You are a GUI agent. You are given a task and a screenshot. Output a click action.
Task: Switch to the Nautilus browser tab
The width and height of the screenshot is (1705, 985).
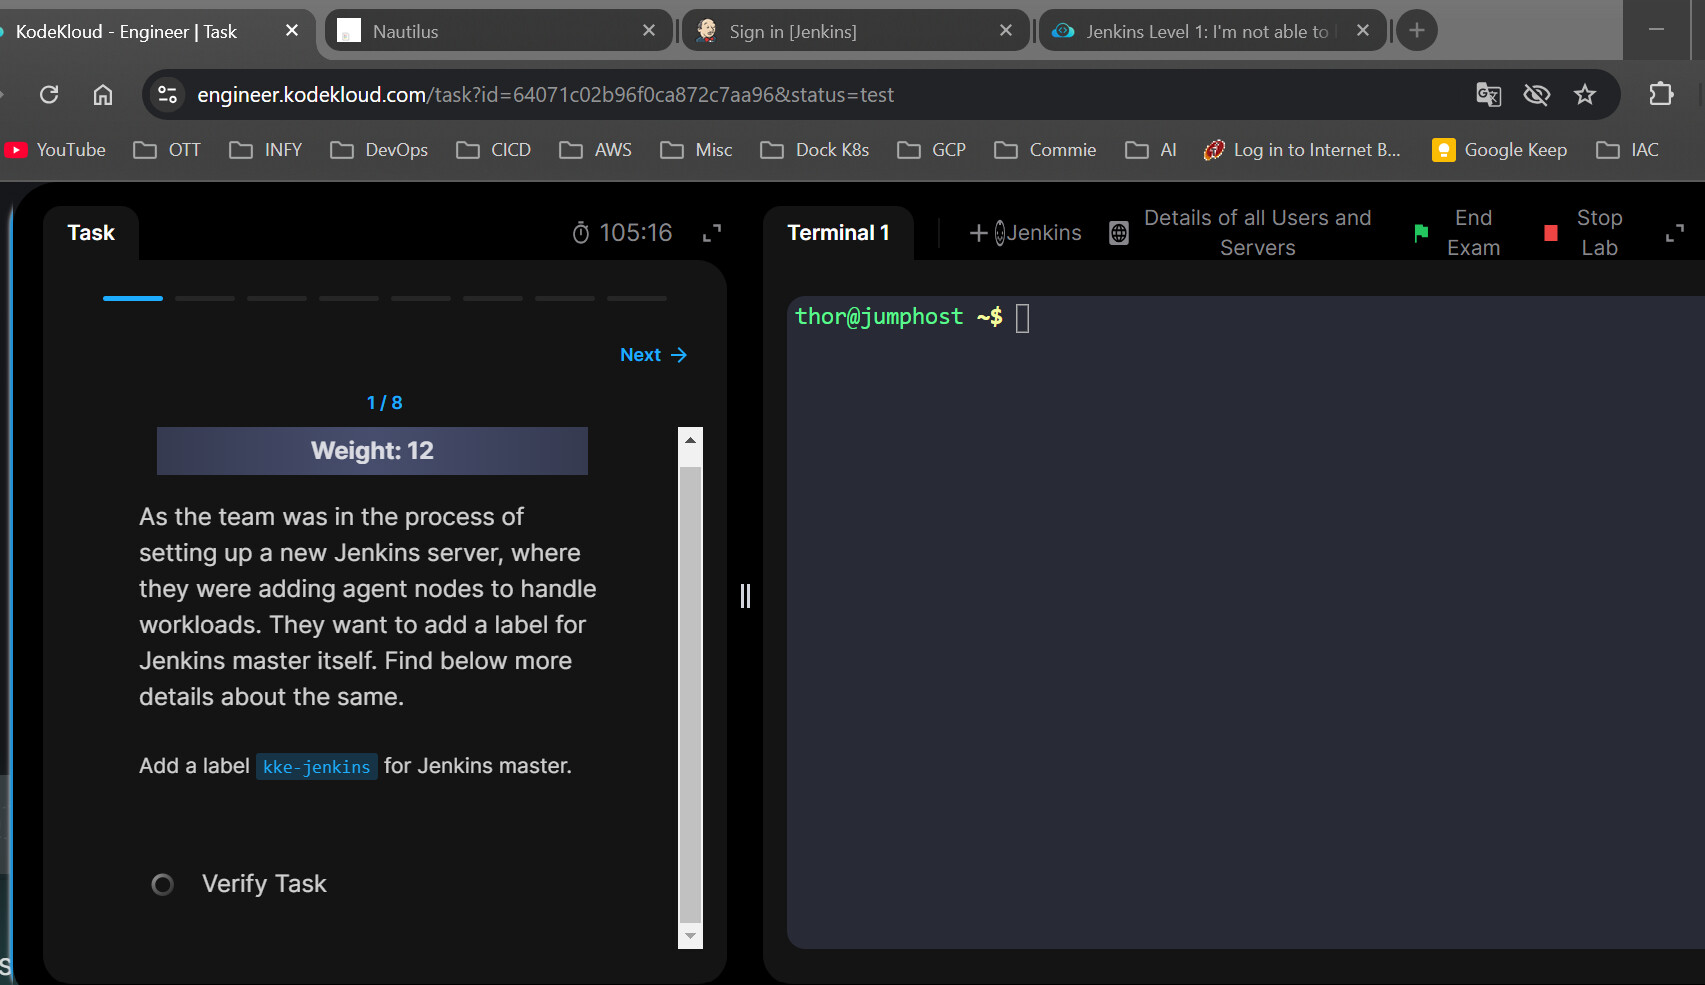(405, 32)
